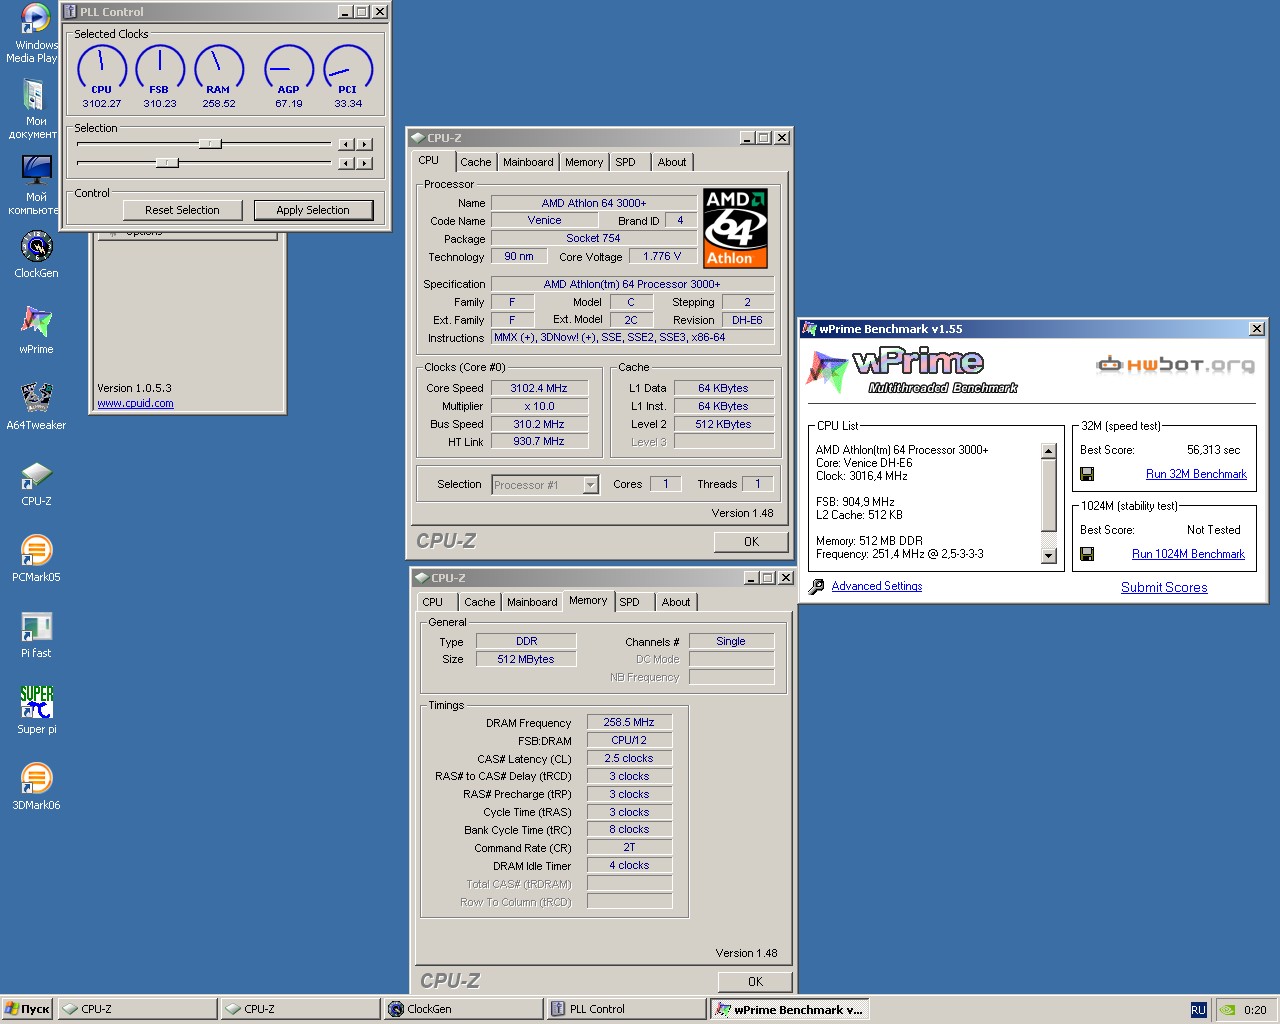Screen dimensions: 1280x1024
Task: Switch to ClockGen in taskbar
Action: coord(463,1009)
